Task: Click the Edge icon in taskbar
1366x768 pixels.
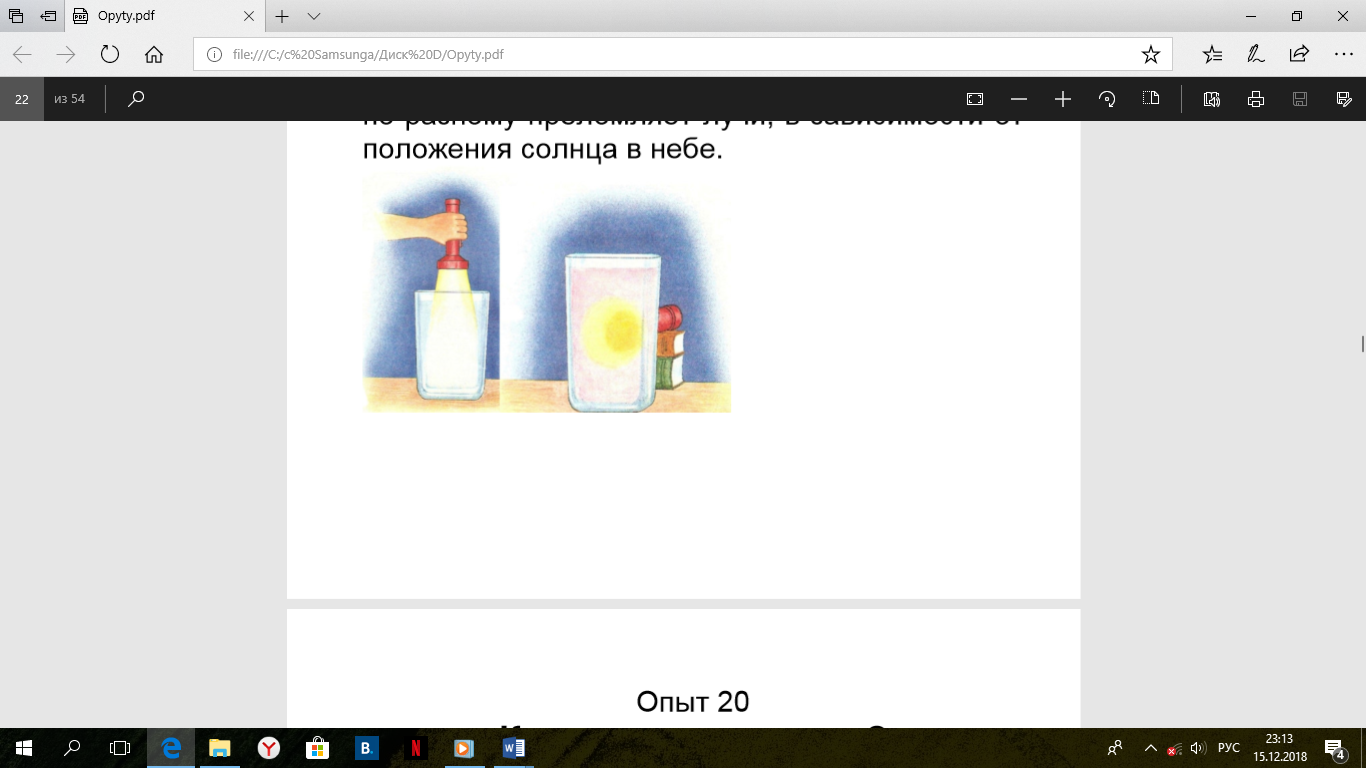Action: click(171, 748)
